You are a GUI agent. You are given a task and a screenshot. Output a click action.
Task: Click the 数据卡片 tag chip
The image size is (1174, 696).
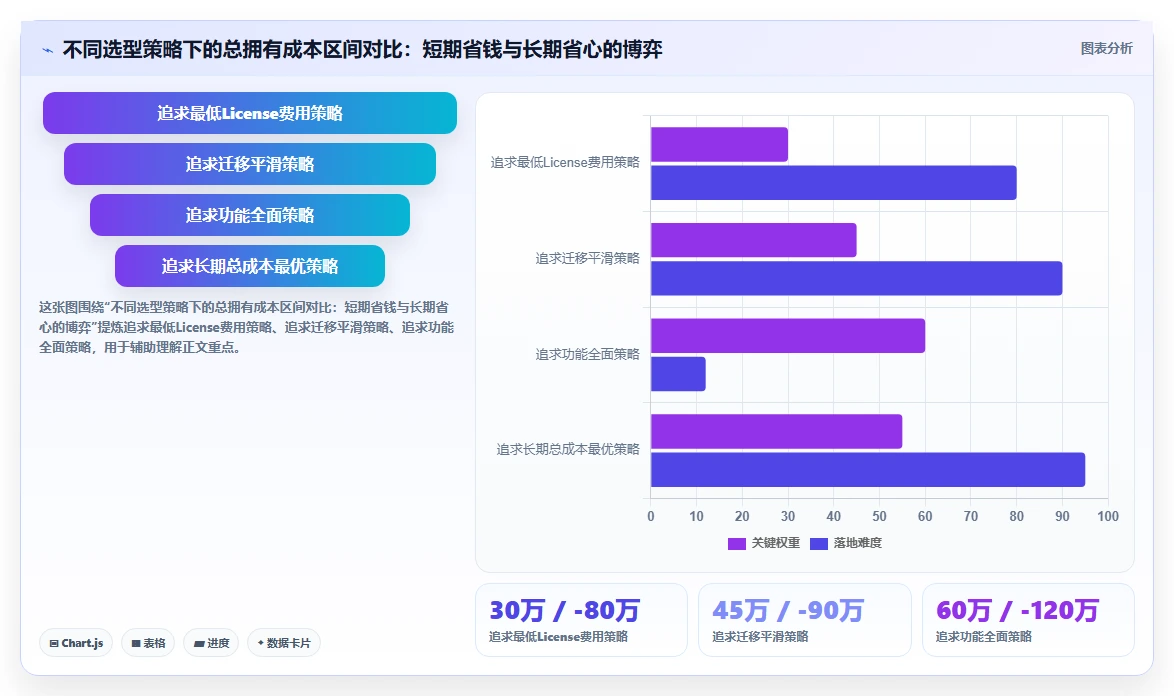tap(284, 643)
